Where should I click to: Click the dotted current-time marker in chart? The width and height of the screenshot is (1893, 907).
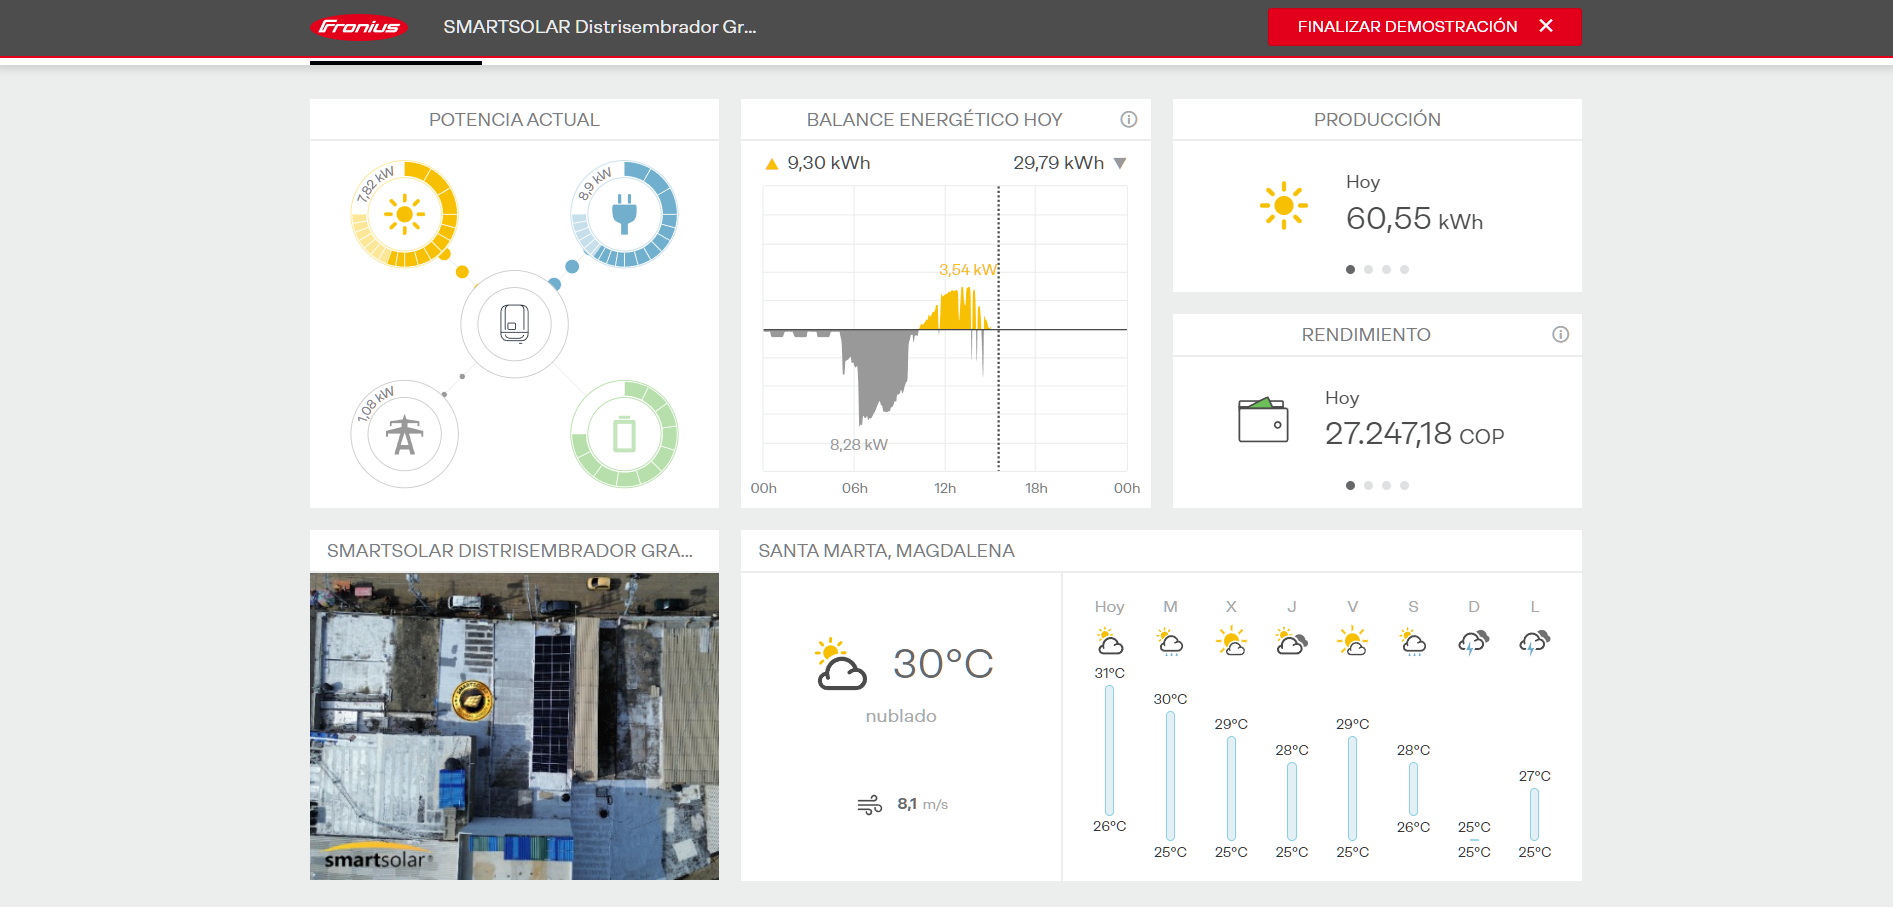[998, 400]
